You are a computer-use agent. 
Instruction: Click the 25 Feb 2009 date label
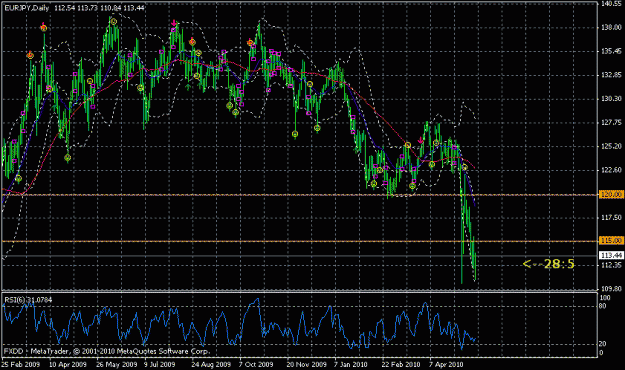click(x=20, y=364)
